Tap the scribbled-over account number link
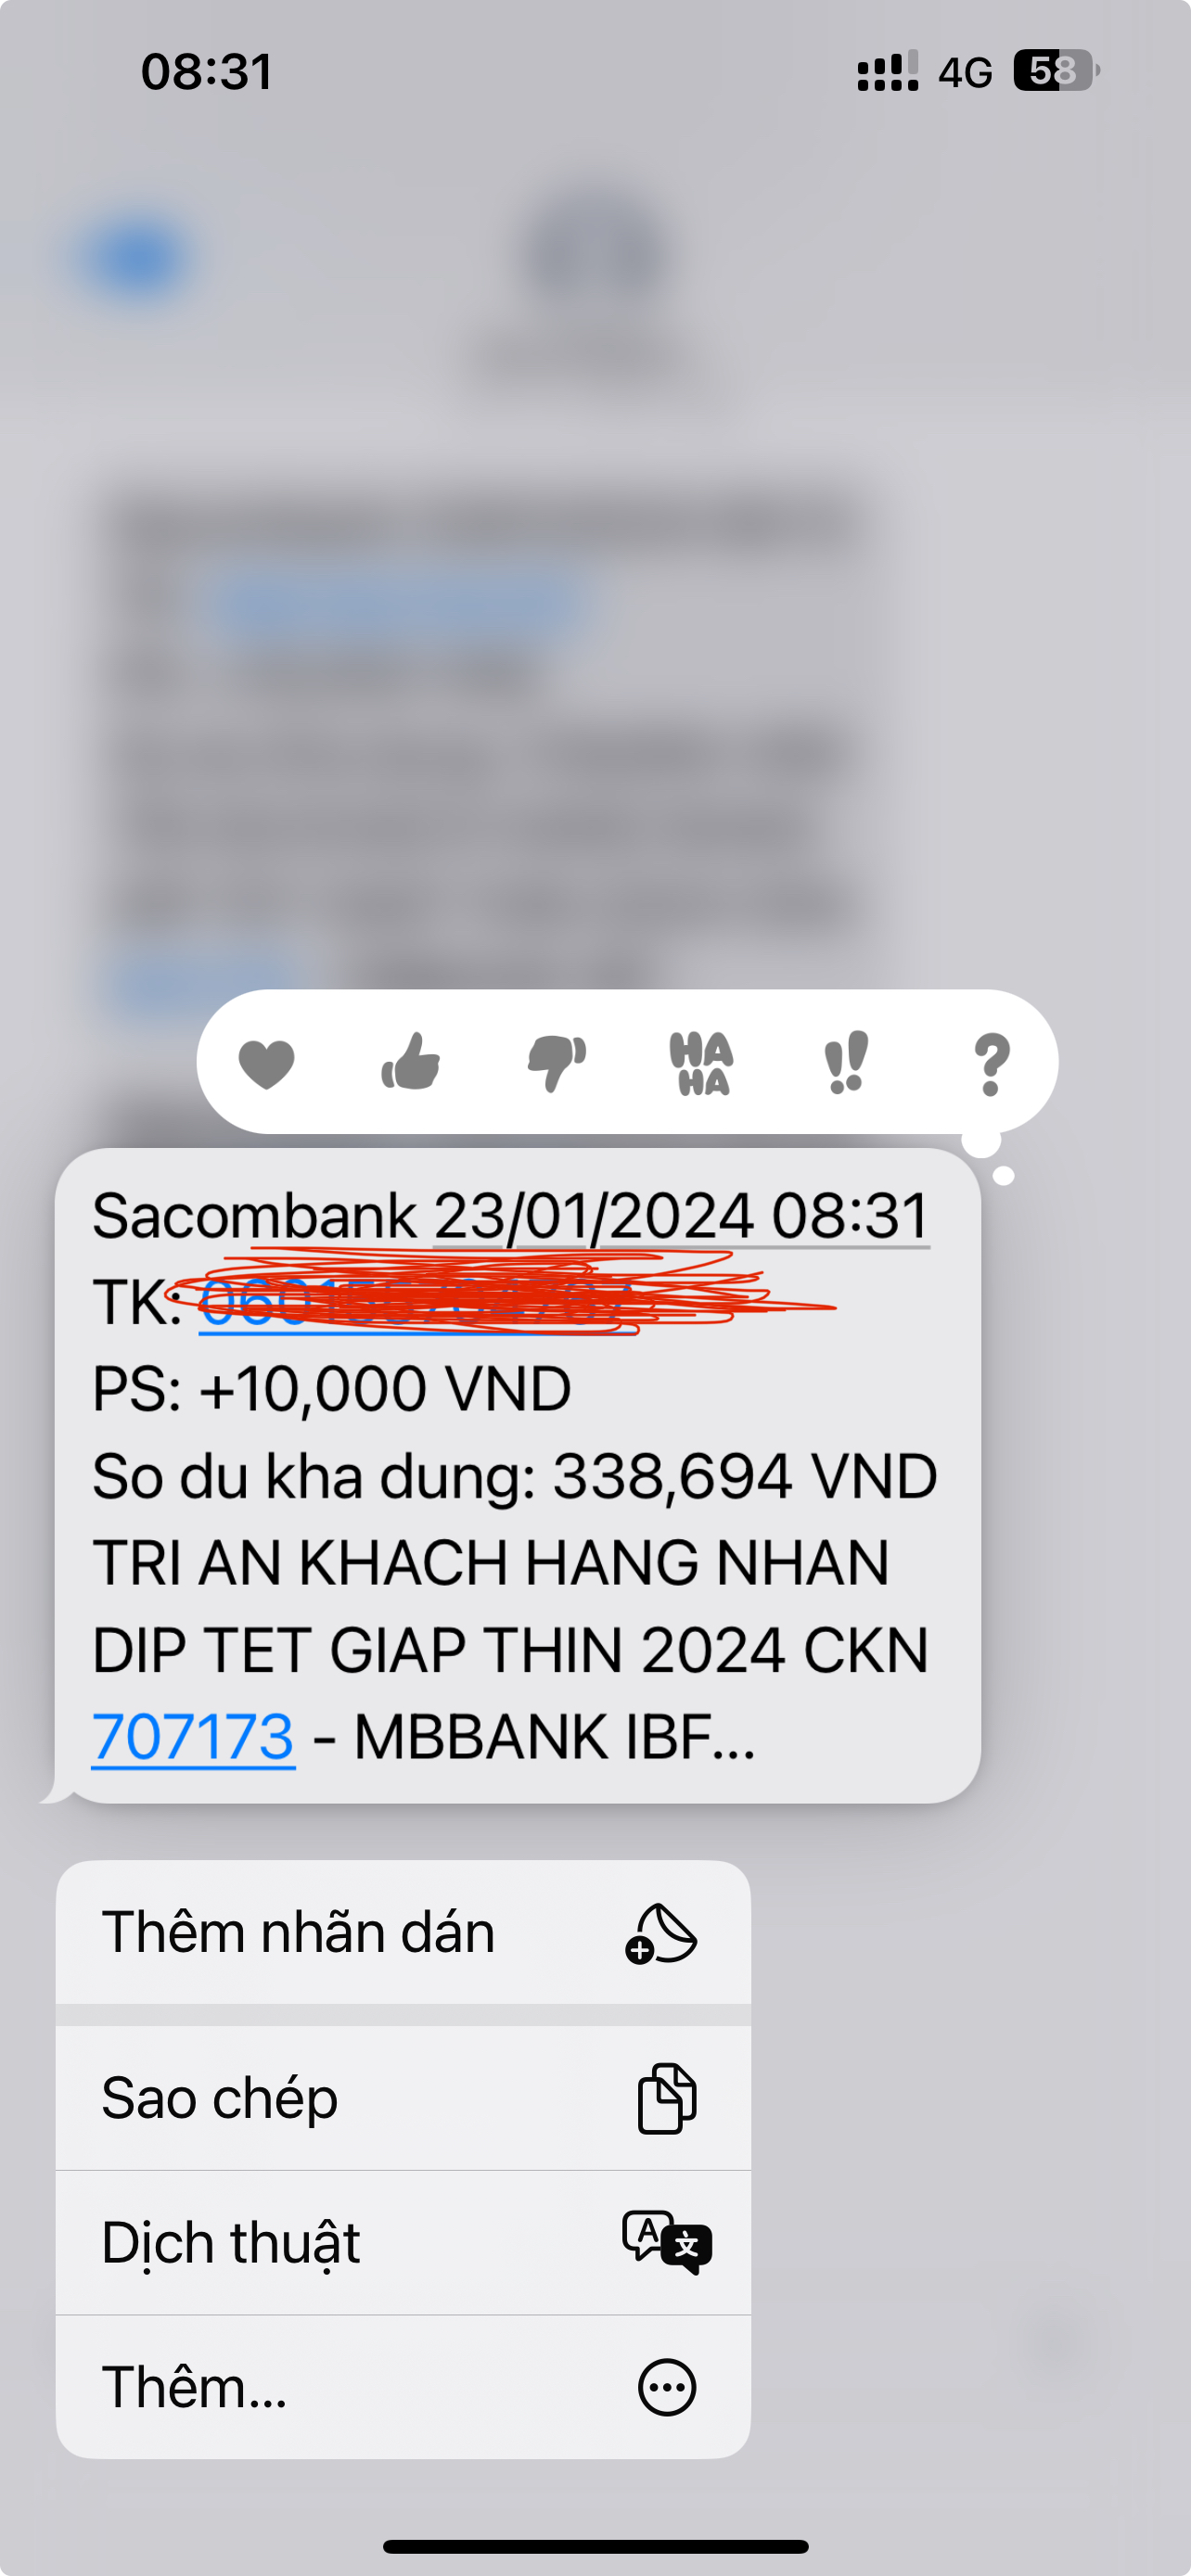This screenshot has height=2576, width=1191. click(420, 1303)
